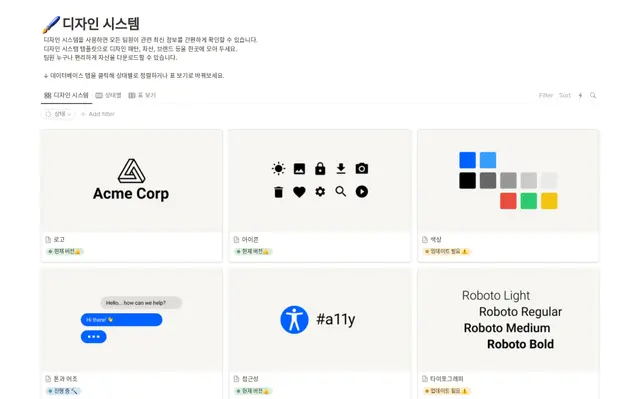Click the Roboto Bold text sample
640x399 pixels.
pyautogui.click(x=520, y=344)
